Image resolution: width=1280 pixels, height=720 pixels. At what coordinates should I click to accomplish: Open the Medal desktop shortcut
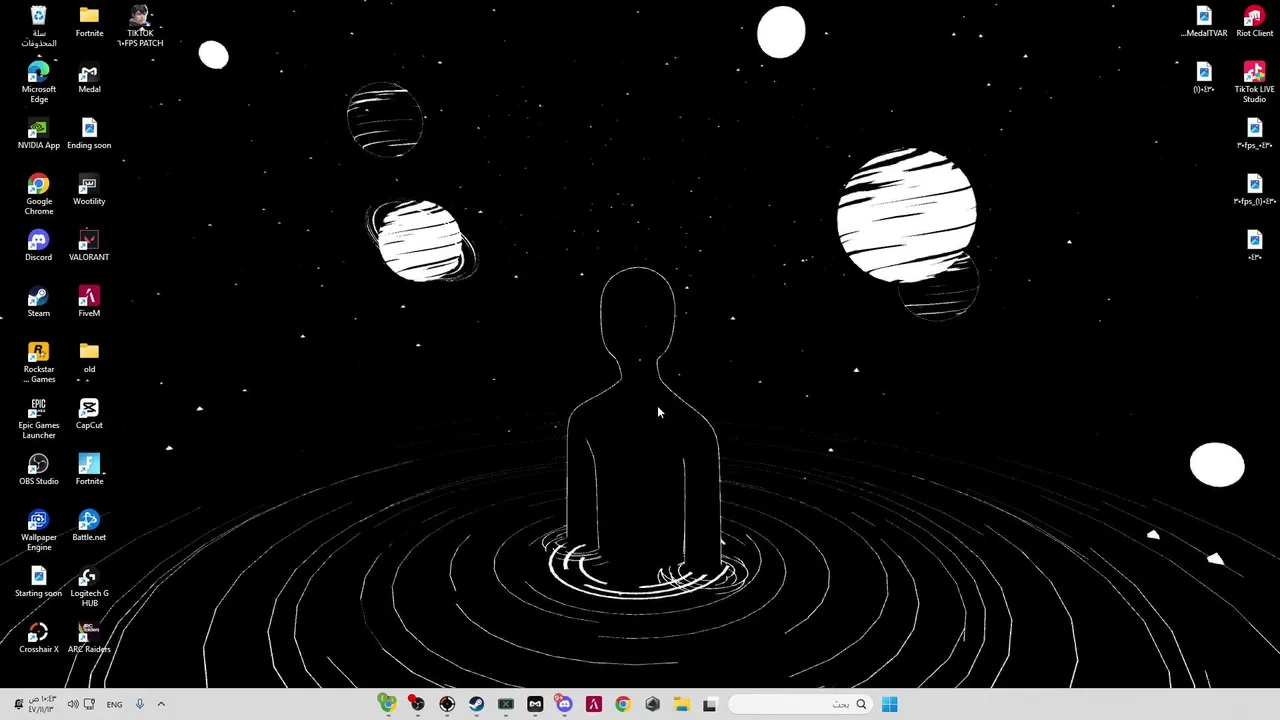[x=89, y=78]
